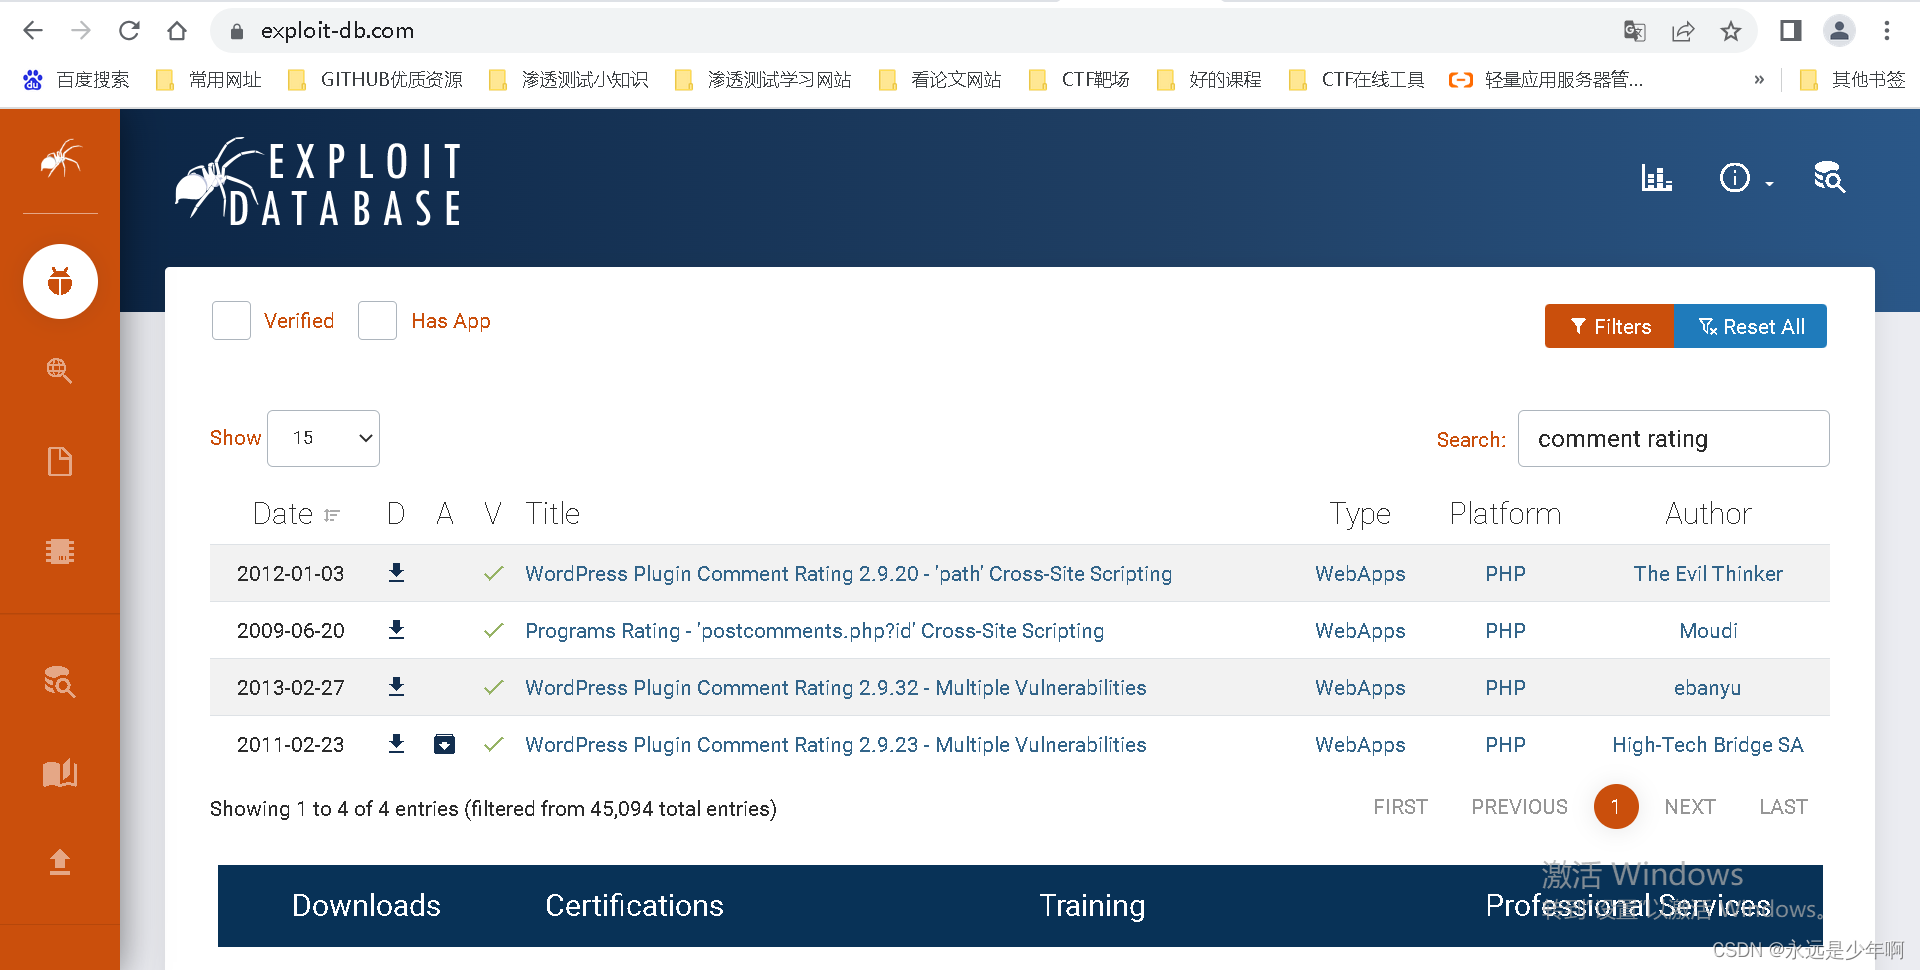
Task: Open the Show entries count dropdown
Action: coord(323,438)
